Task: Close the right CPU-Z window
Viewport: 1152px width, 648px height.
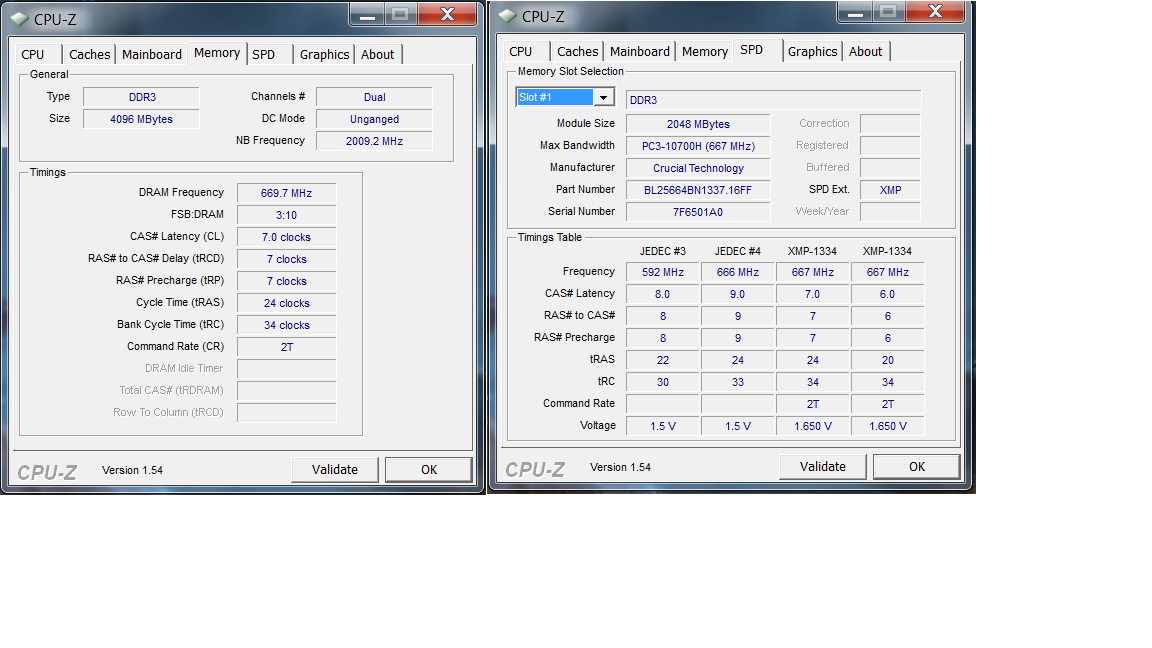Action: (x=935, y=12)
